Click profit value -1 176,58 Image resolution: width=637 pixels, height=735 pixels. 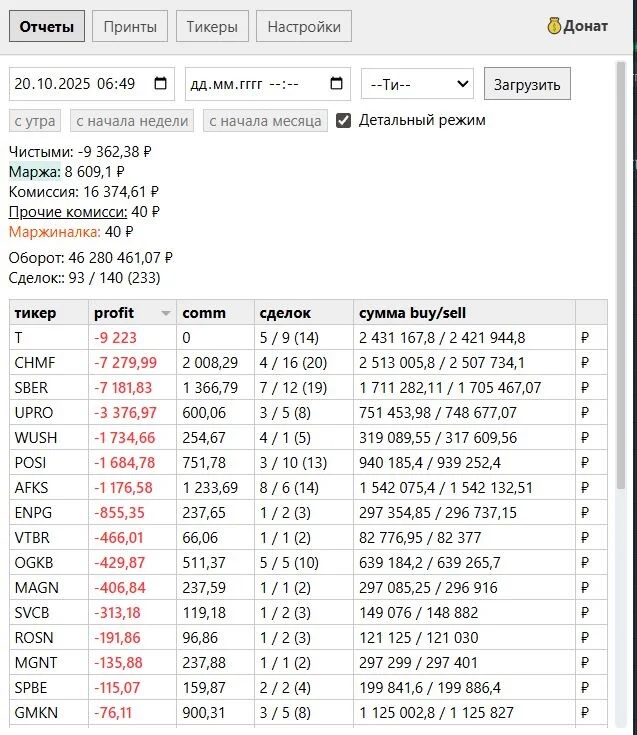coord(123,488)
